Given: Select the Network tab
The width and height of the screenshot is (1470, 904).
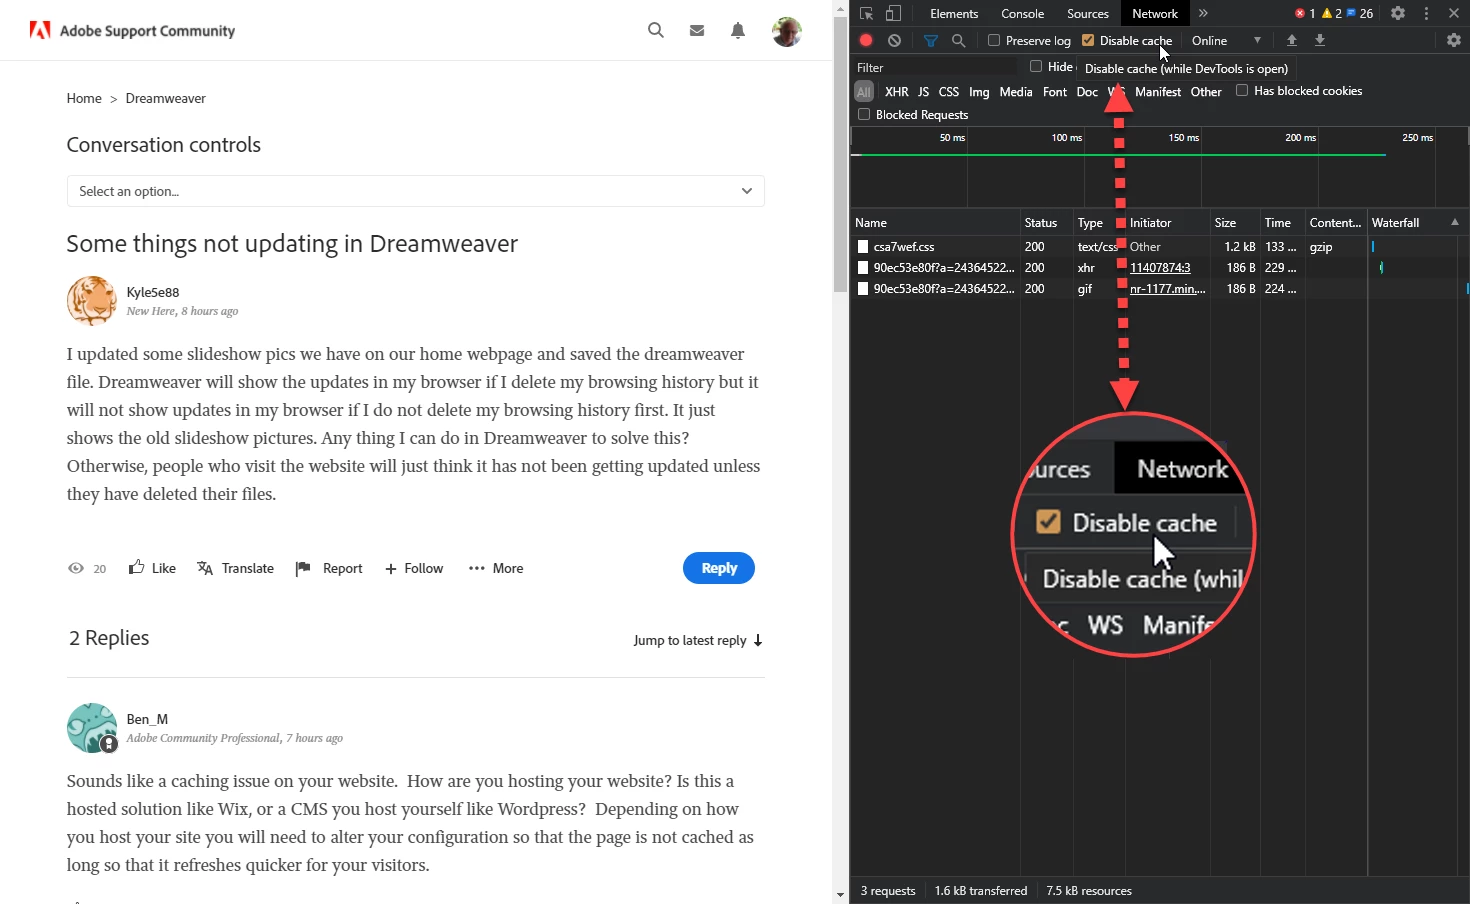Looking at the screenshot, I should point(1155,13).
